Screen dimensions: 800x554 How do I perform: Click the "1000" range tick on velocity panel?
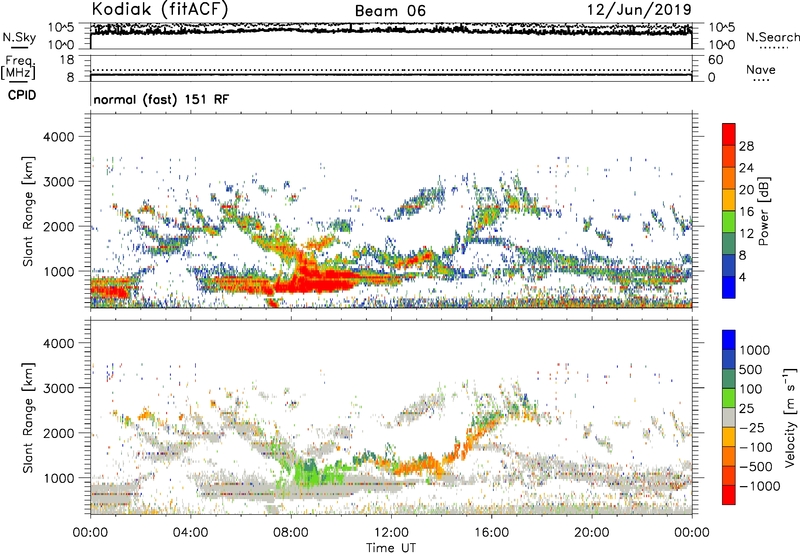(58, 478)
